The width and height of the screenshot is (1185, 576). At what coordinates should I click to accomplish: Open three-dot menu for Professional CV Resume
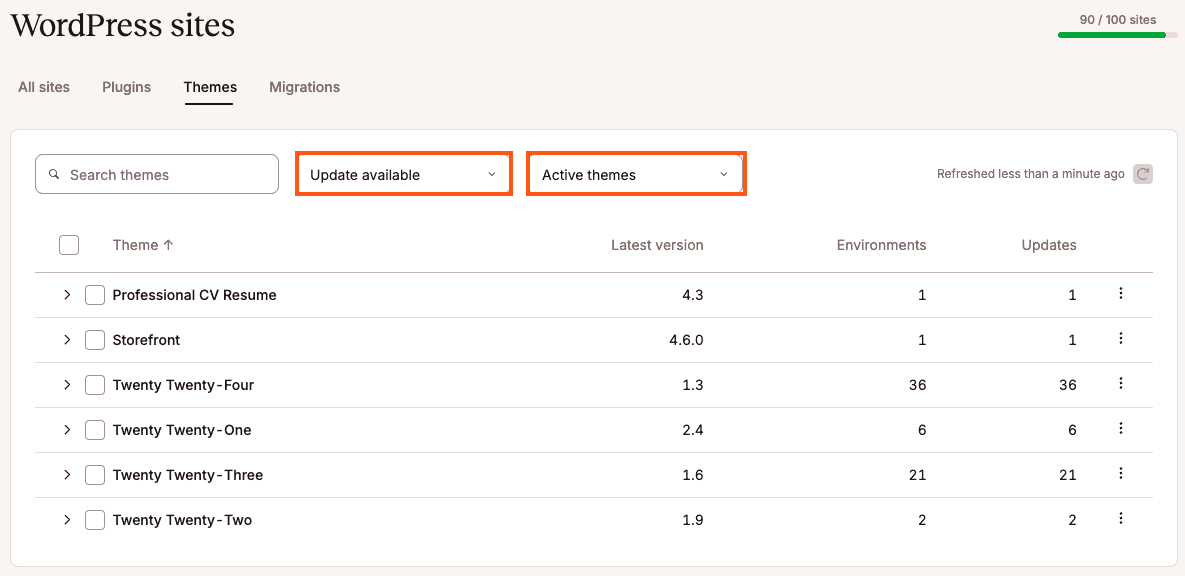tap(1121, 293)
